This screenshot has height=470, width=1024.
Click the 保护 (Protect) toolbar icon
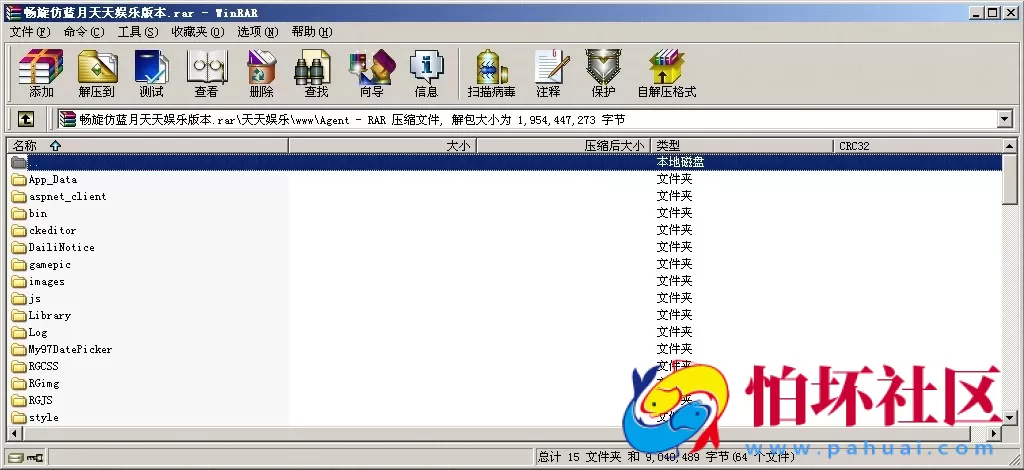point(603,67)
